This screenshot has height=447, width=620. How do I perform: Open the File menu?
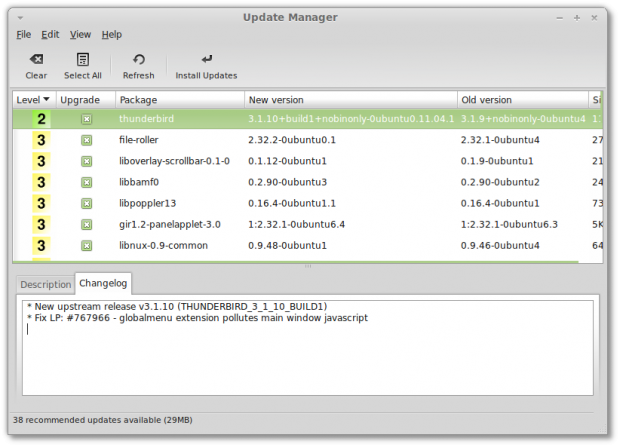(x=24, y=35)
